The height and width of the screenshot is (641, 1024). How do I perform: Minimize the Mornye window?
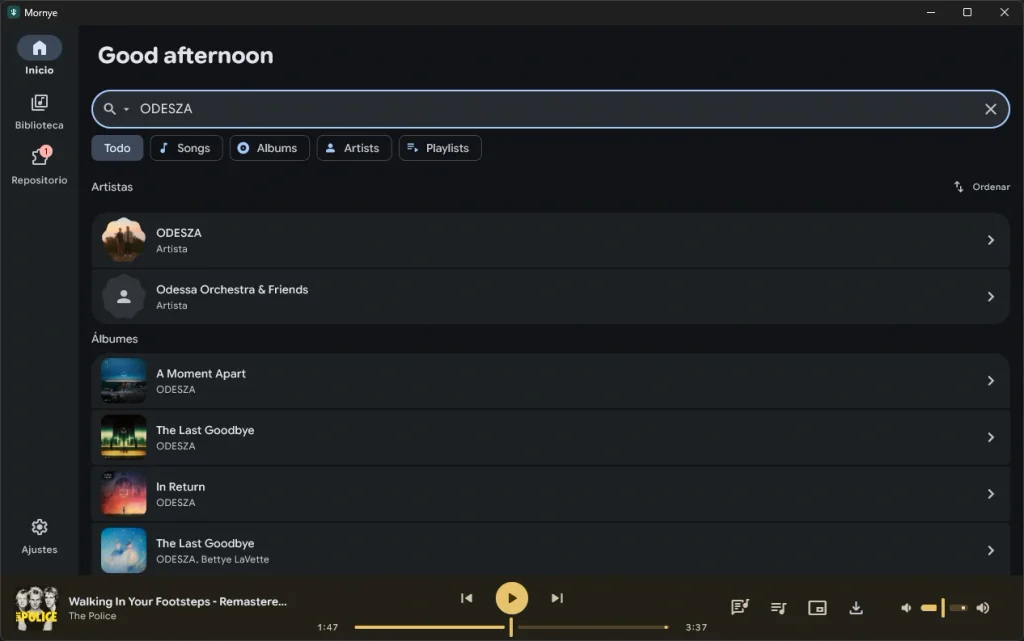tap(931, 12)
